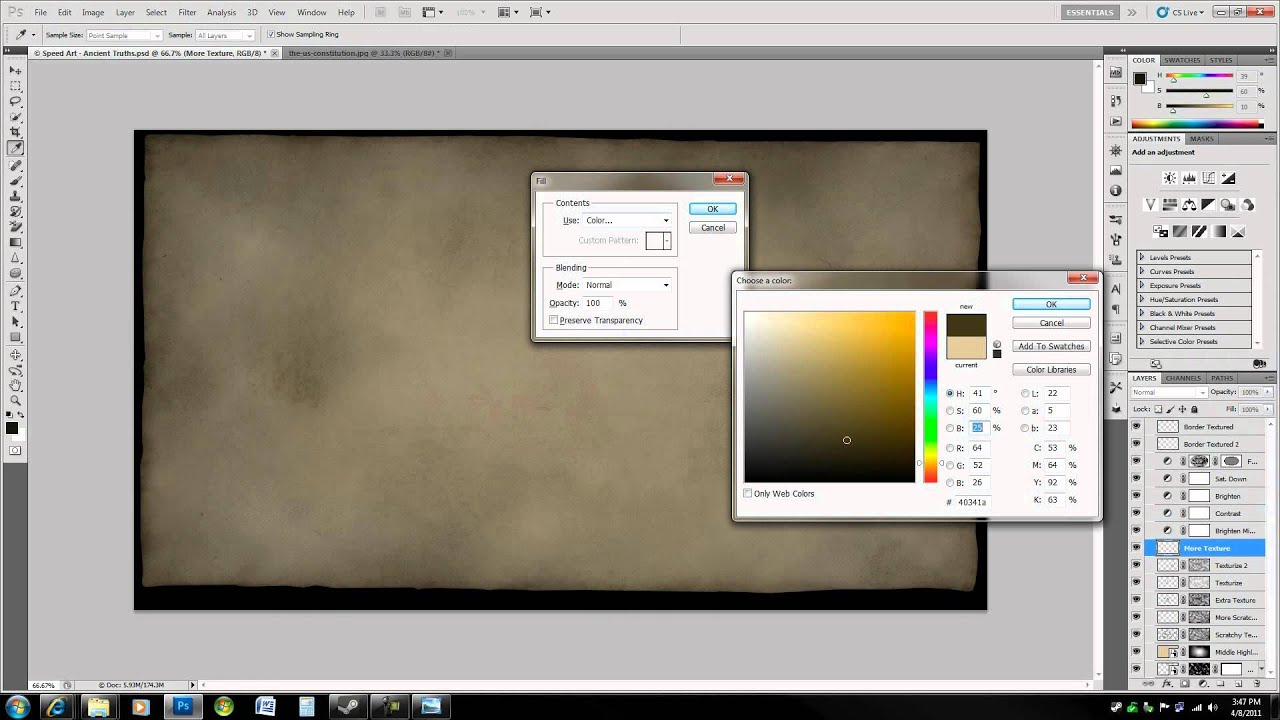Click Lock transparent pixels icon
The image size is (1280, 720).
1158,409
